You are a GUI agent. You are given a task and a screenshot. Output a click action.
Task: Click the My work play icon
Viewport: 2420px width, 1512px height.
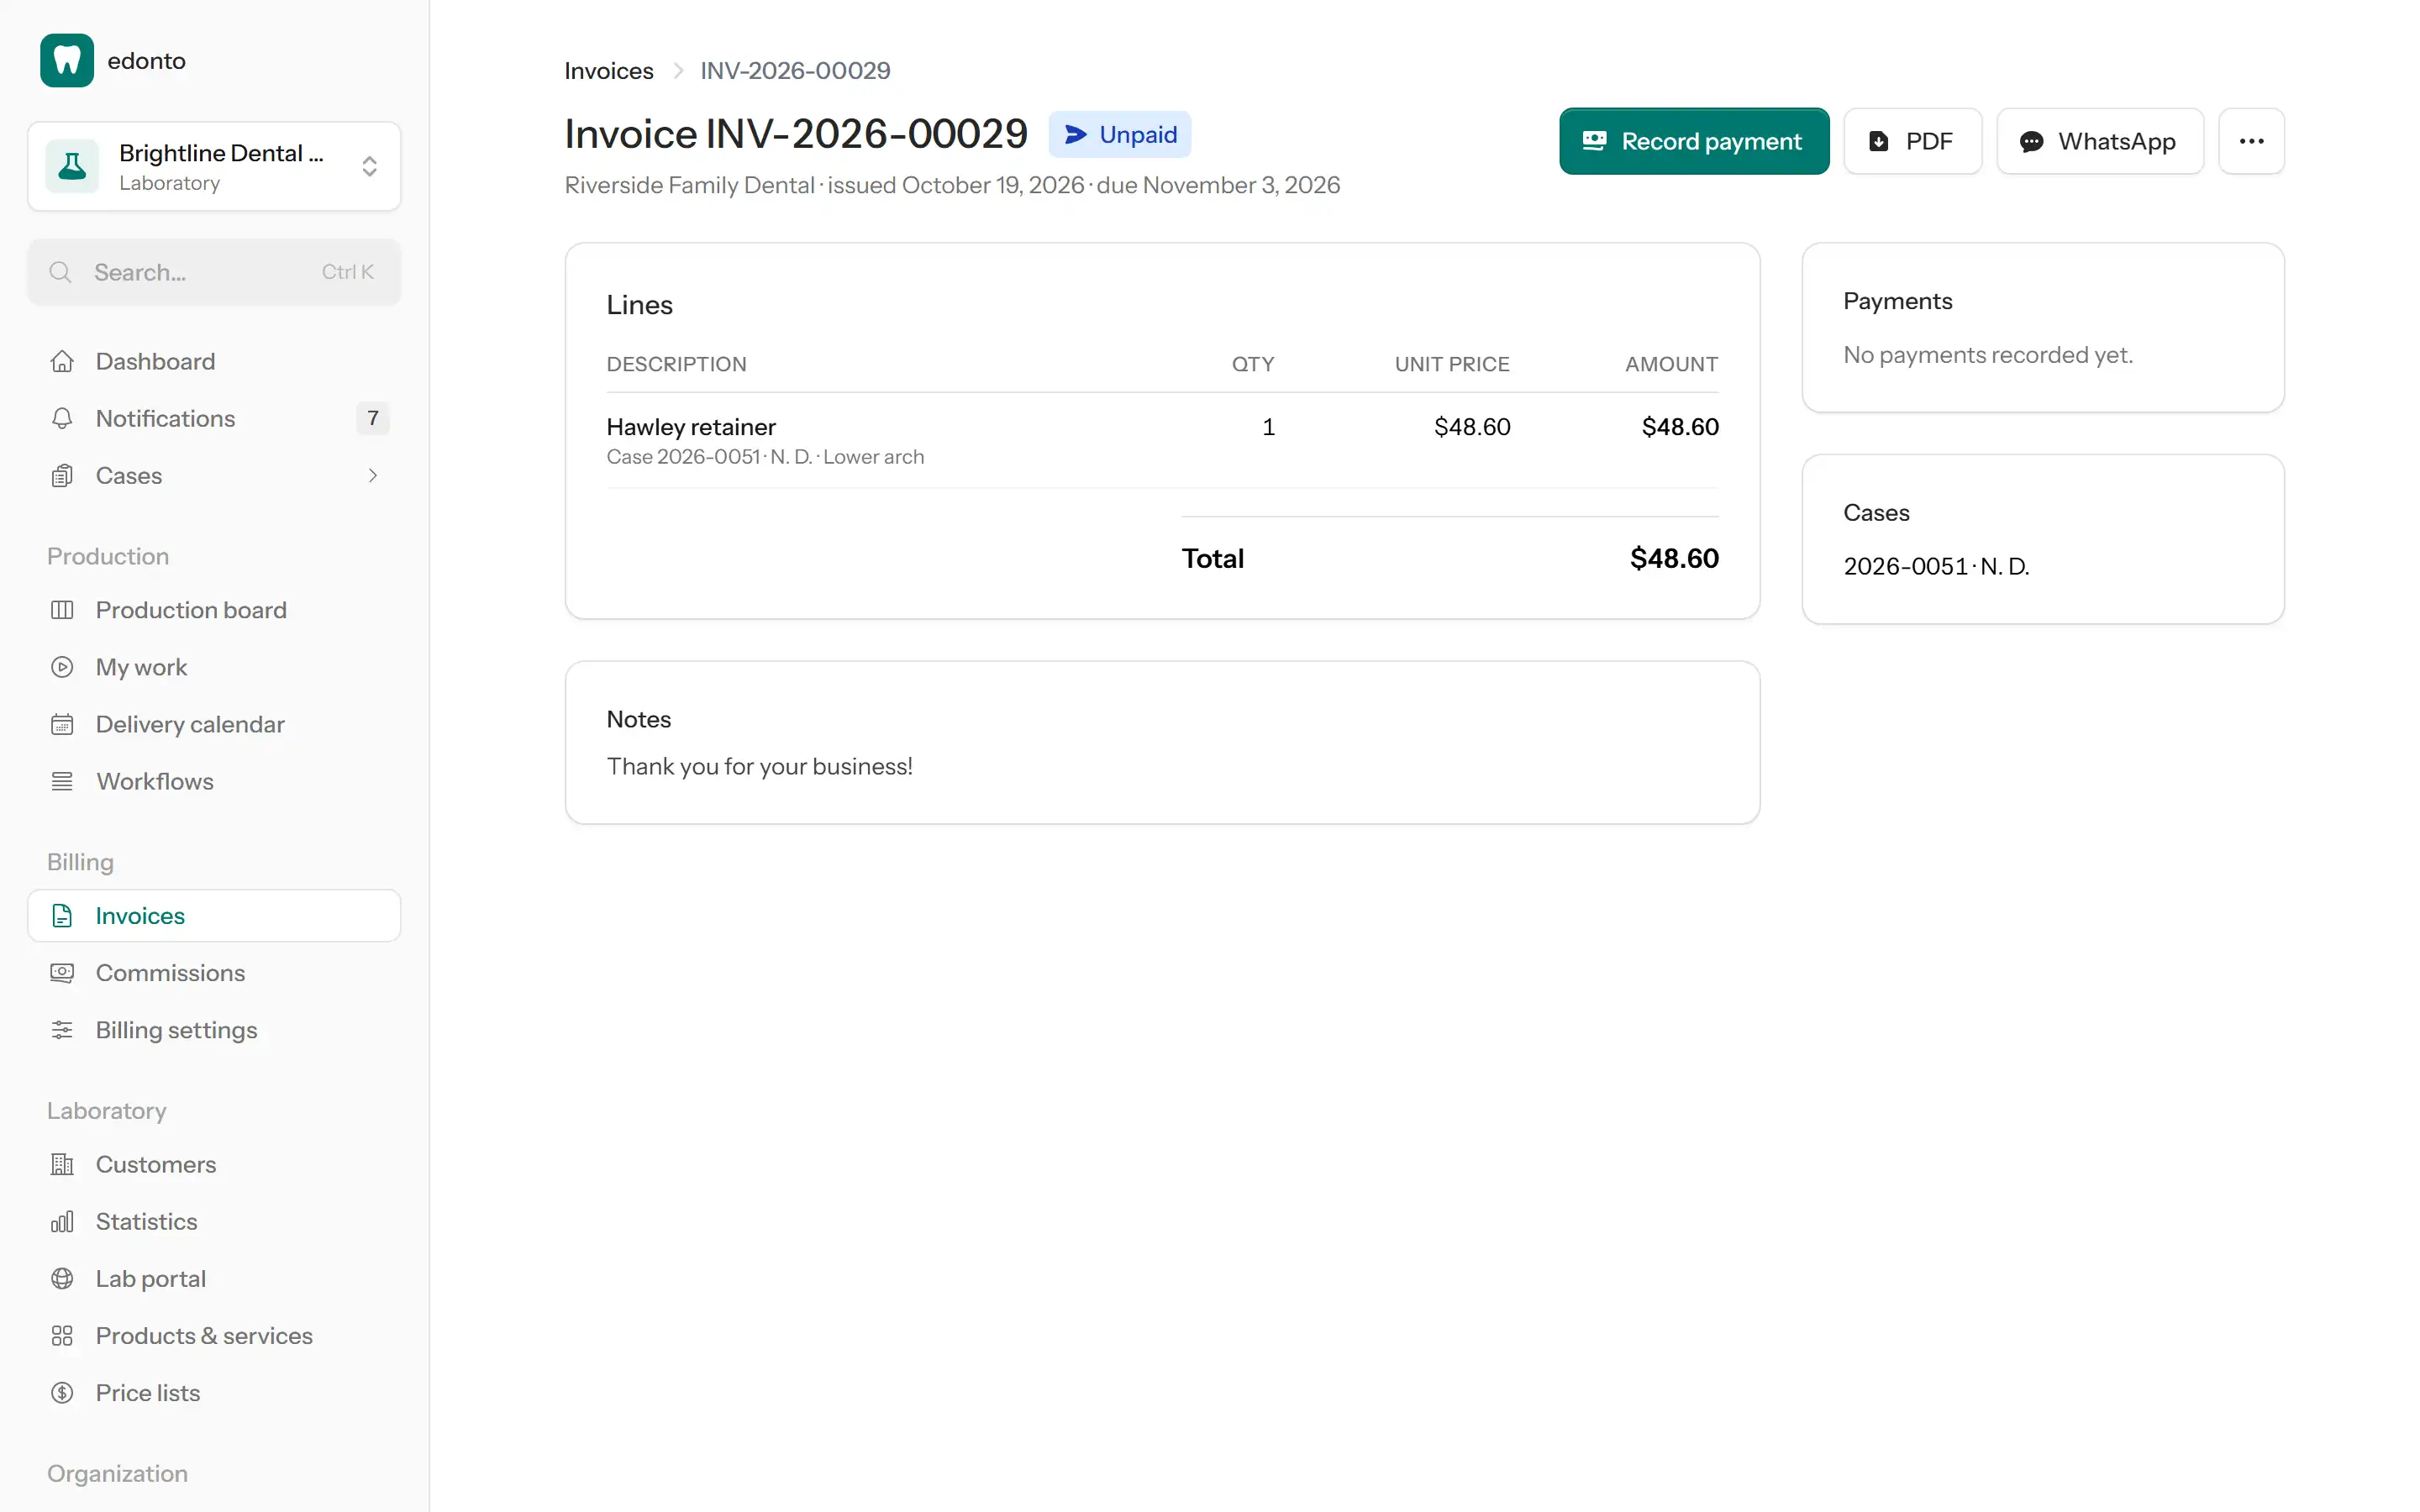click(x=62, y=667)
